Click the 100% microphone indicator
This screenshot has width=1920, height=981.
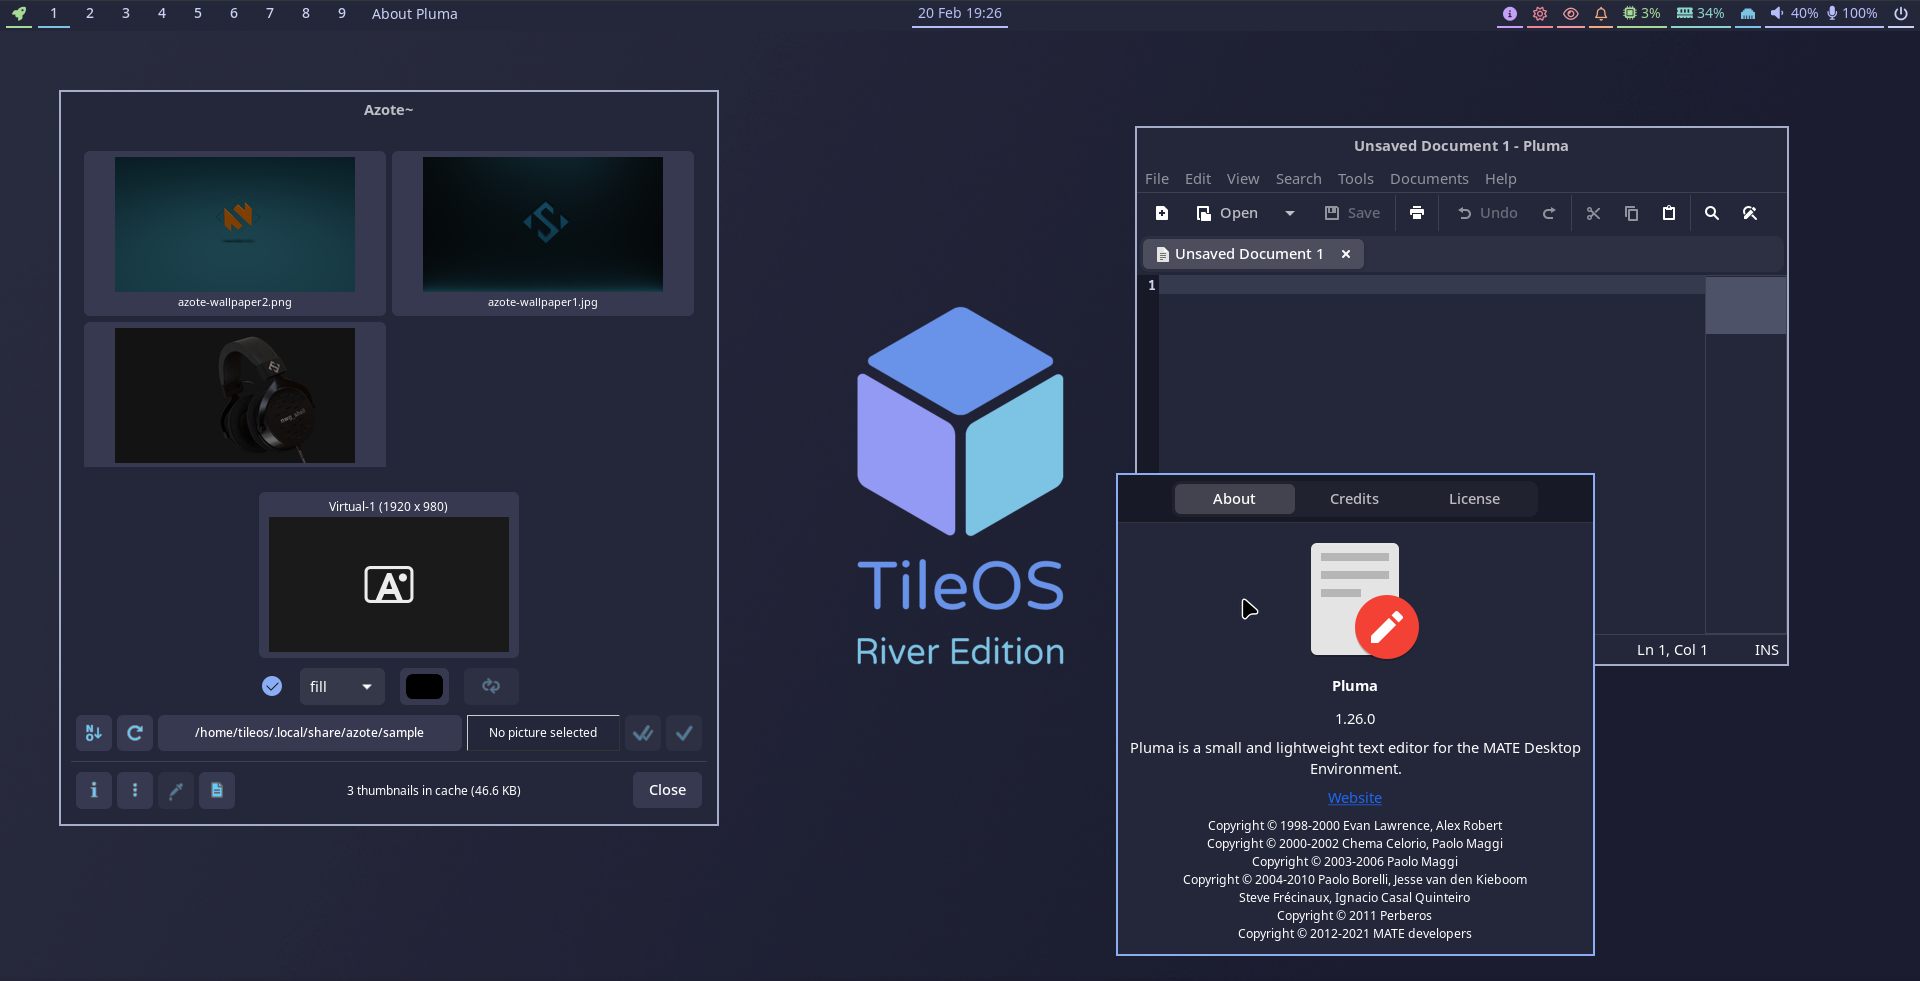point(1853,14)
